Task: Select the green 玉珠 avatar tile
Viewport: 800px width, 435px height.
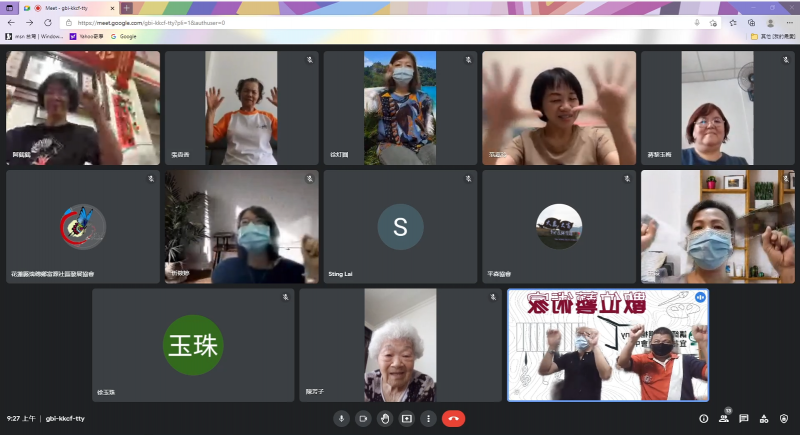Action: pyautogui.click(x=193, y=345)
